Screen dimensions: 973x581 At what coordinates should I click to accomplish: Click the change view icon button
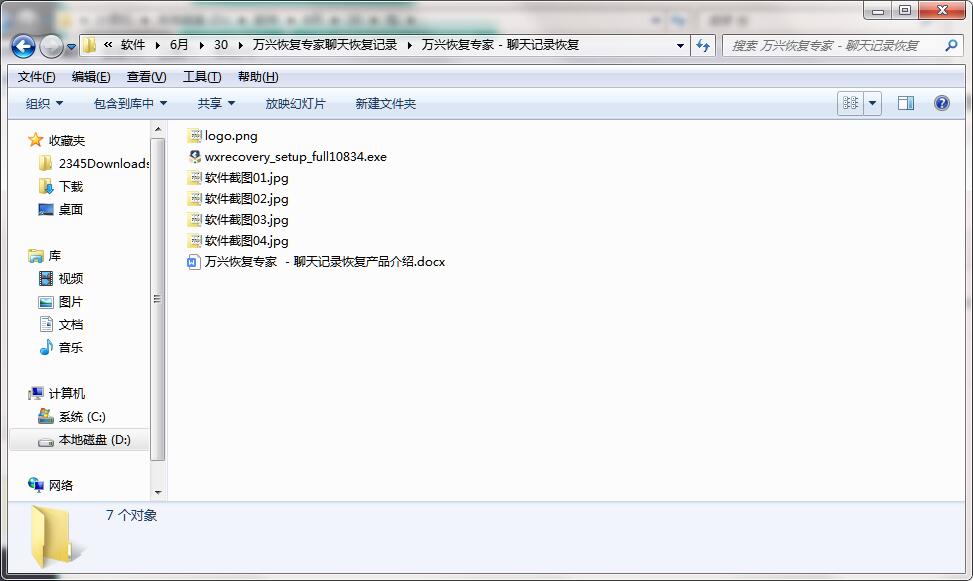pos(851,103)
